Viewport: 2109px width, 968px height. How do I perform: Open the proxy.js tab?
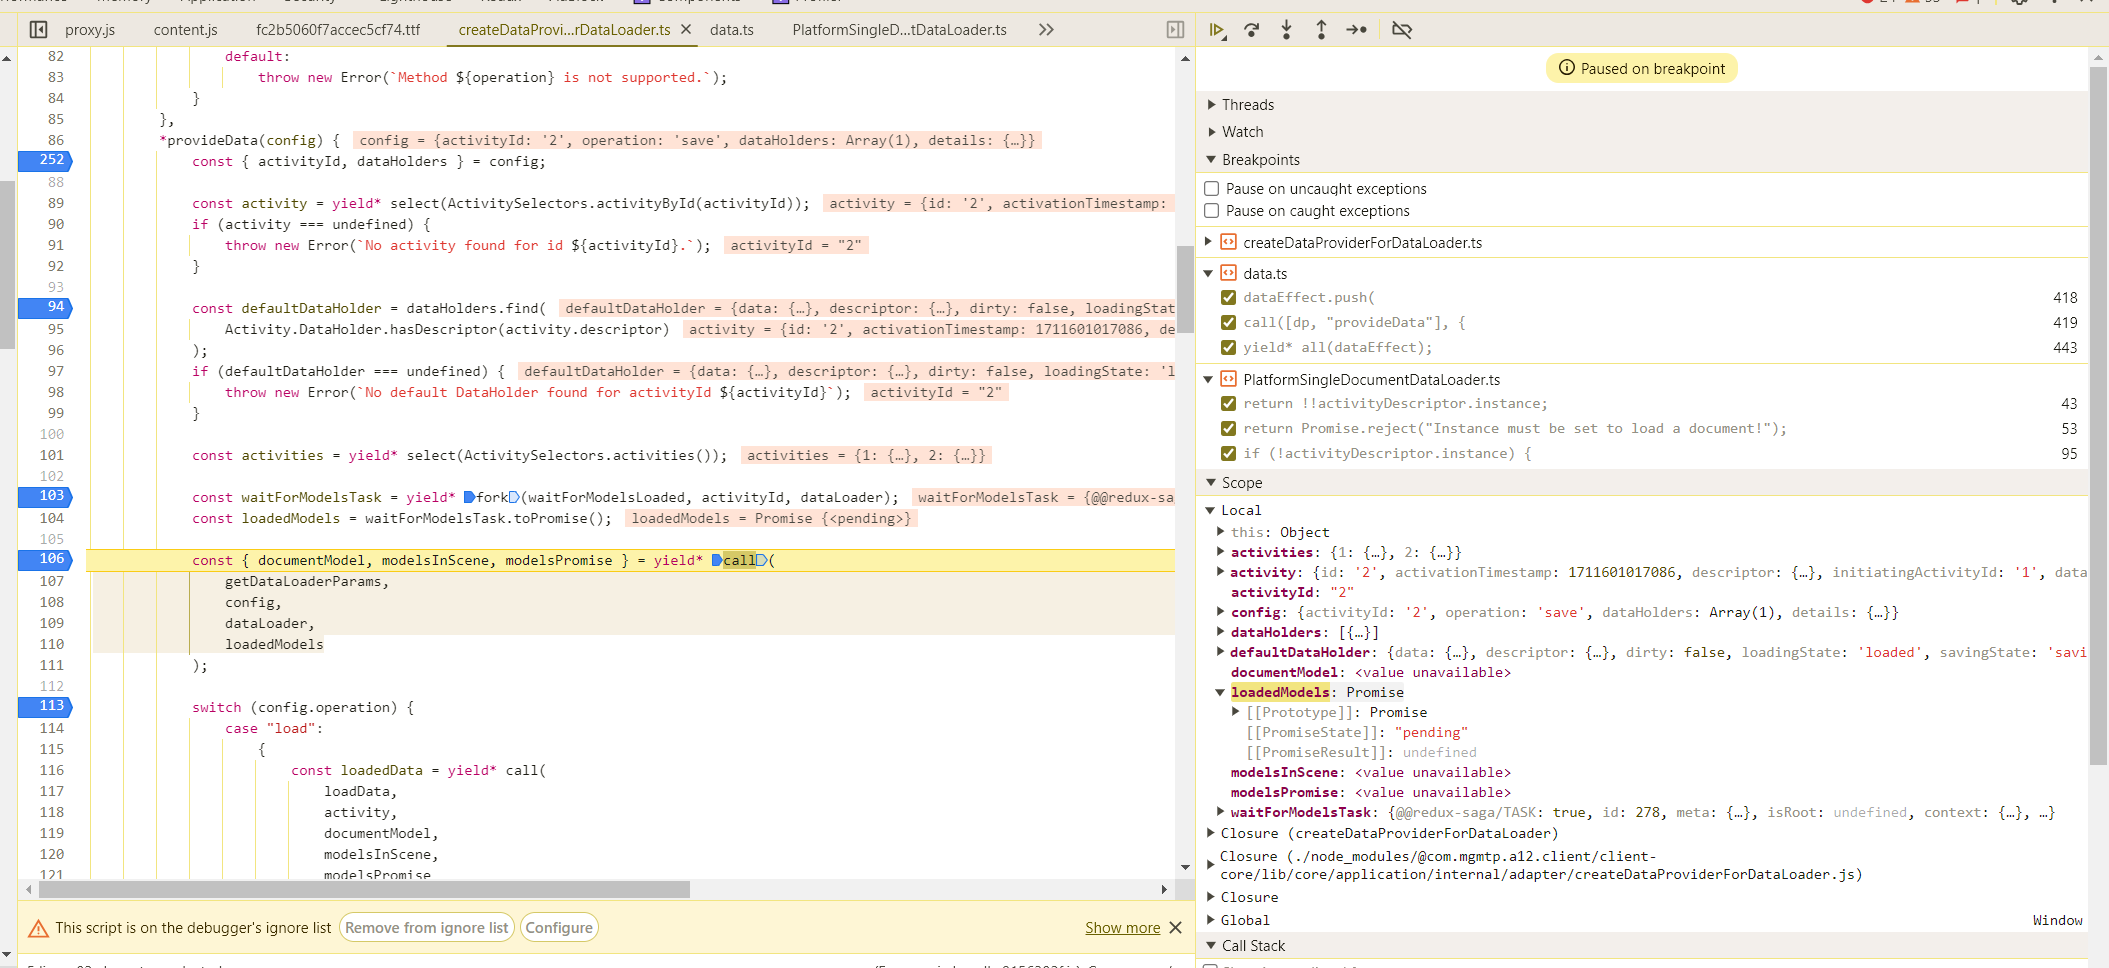[90, 30]
